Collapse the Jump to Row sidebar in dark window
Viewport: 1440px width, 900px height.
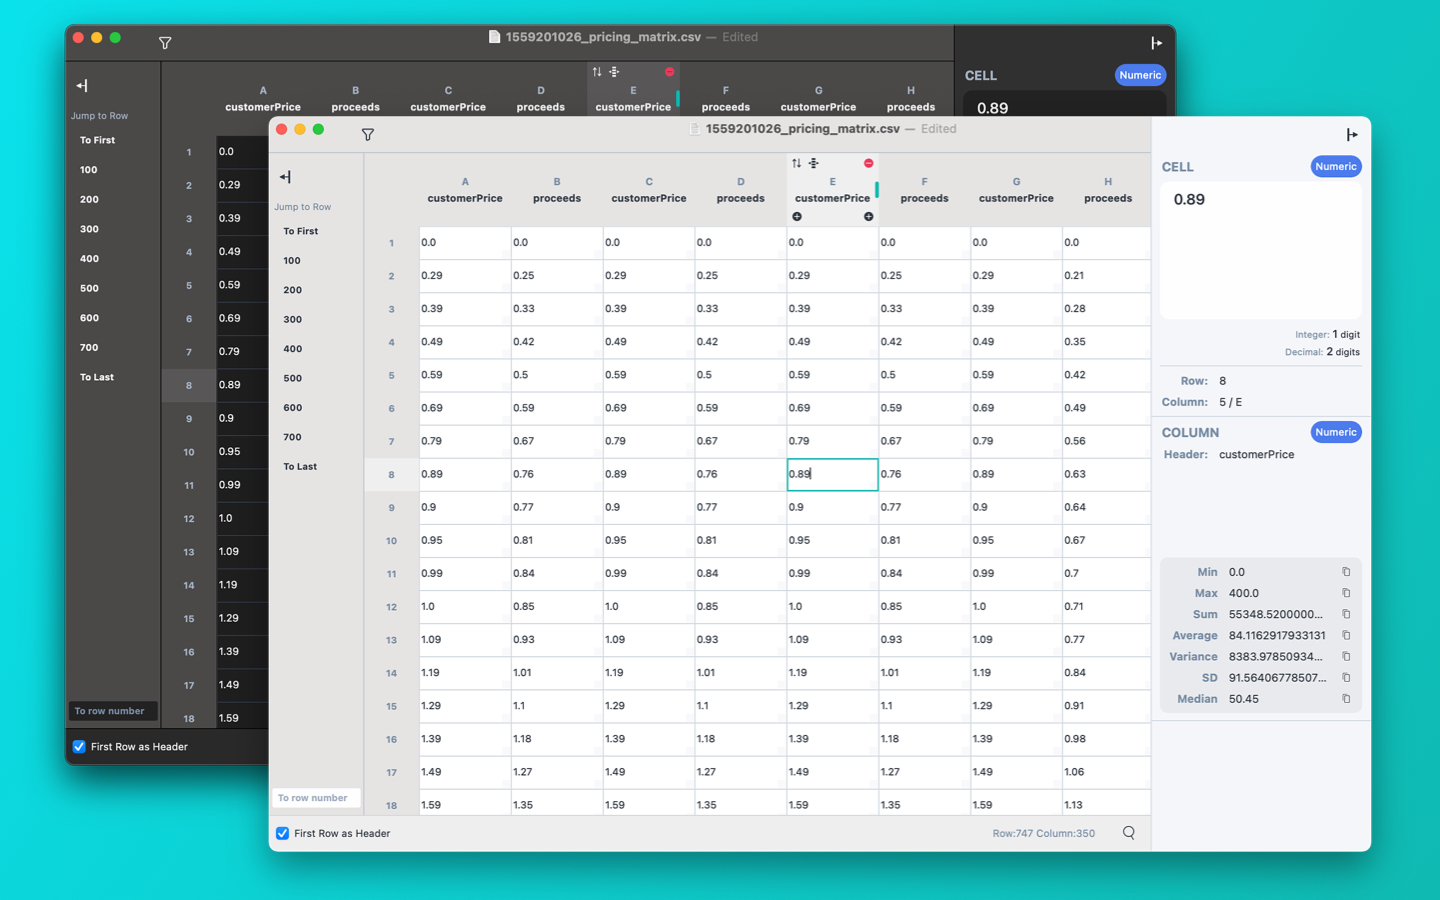(82, 86)
